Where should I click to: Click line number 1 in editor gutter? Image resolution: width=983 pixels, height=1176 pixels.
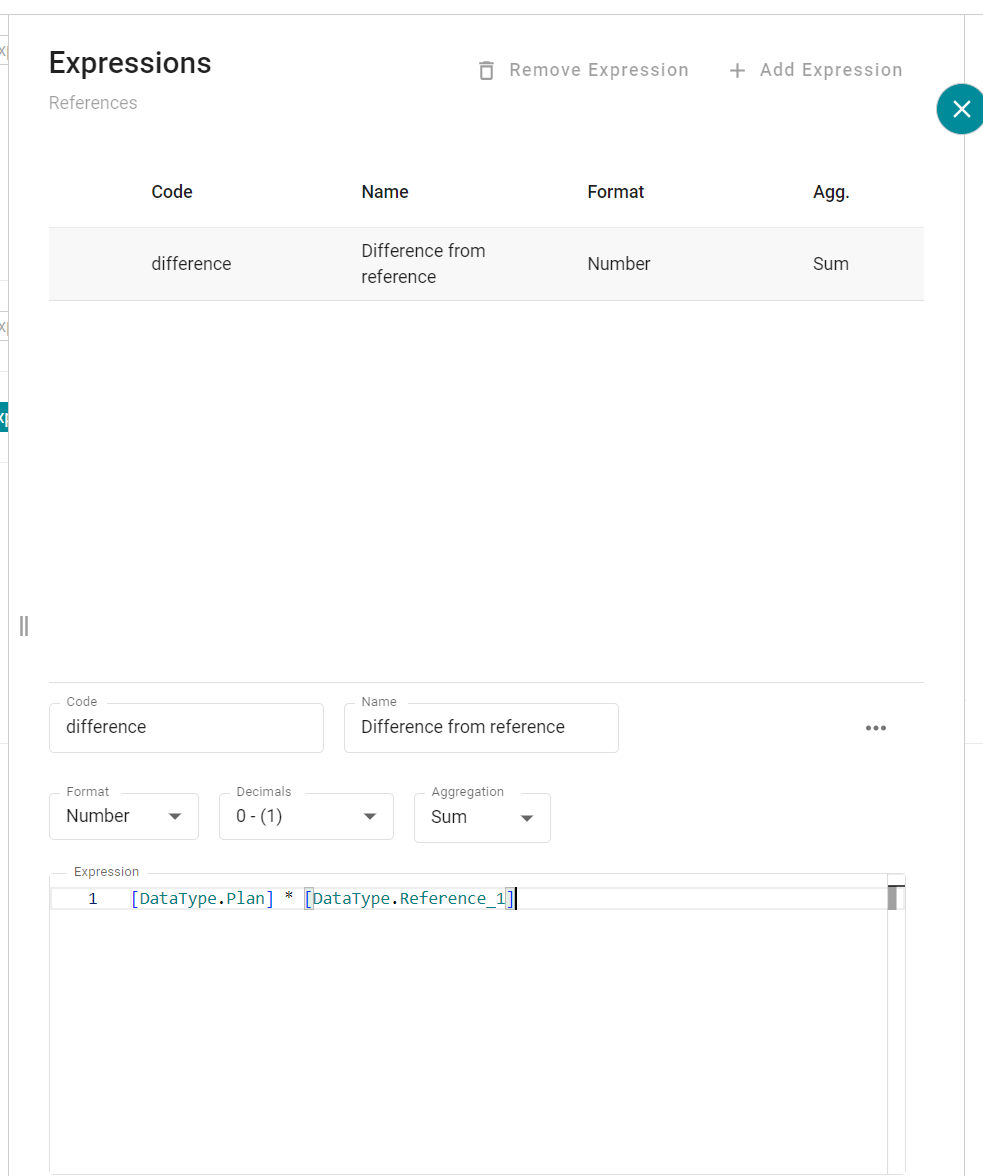point(93,899)
